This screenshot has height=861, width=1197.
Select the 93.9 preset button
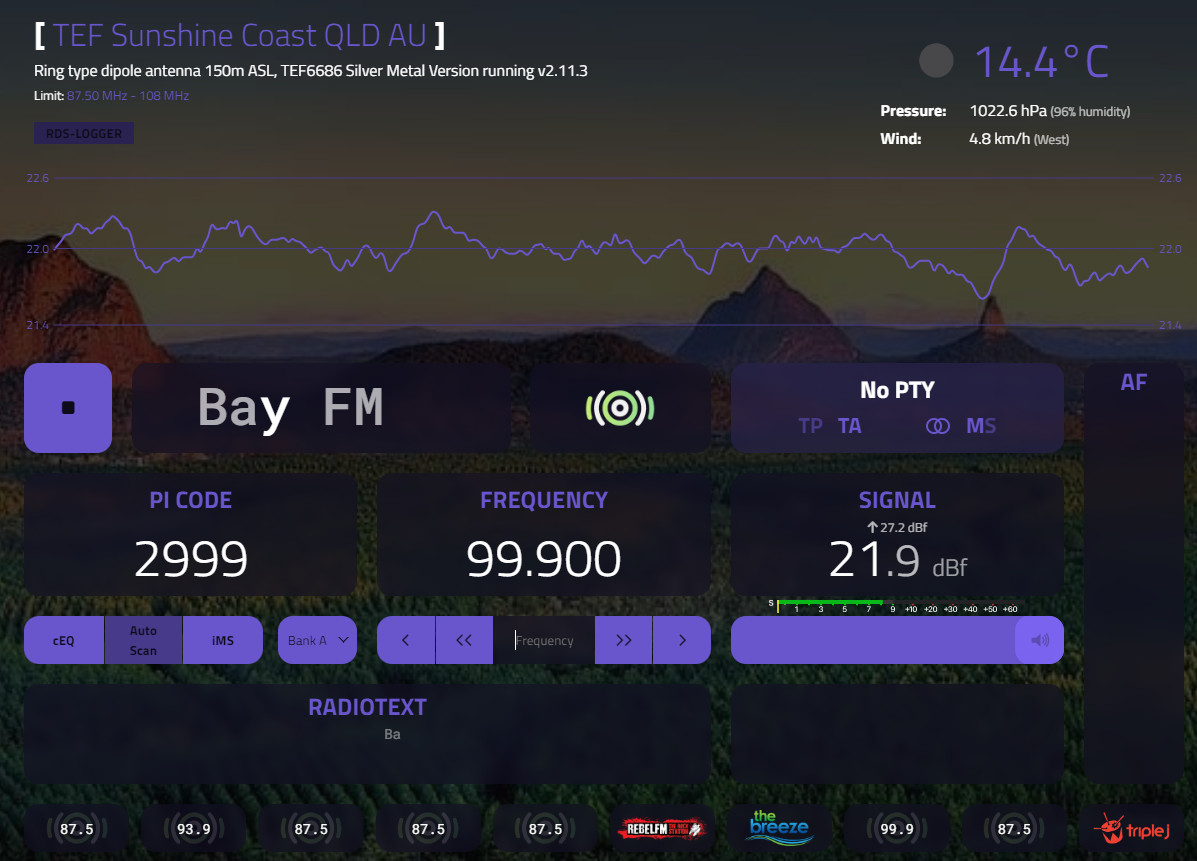(x=193, y=829)
